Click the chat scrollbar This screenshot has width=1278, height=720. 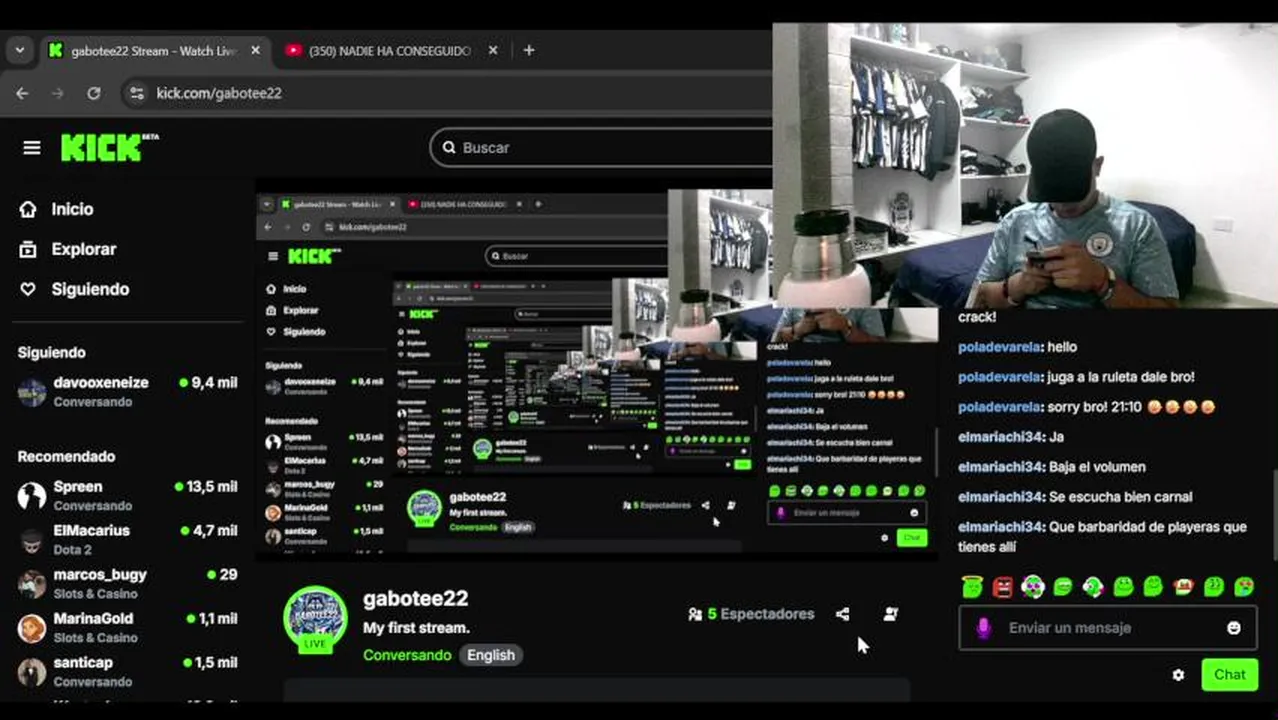pyautogui.click(x=1274, y=515)
